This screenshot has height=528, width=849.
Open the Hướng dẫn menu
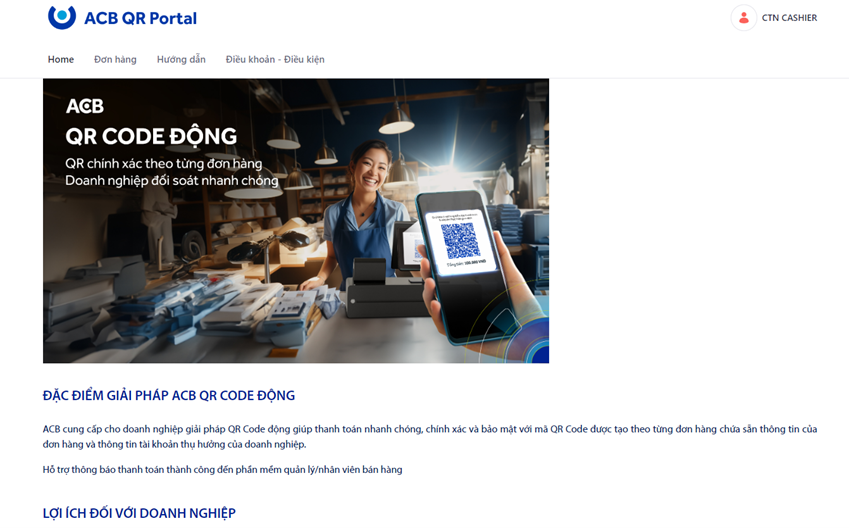click(181, 60)
